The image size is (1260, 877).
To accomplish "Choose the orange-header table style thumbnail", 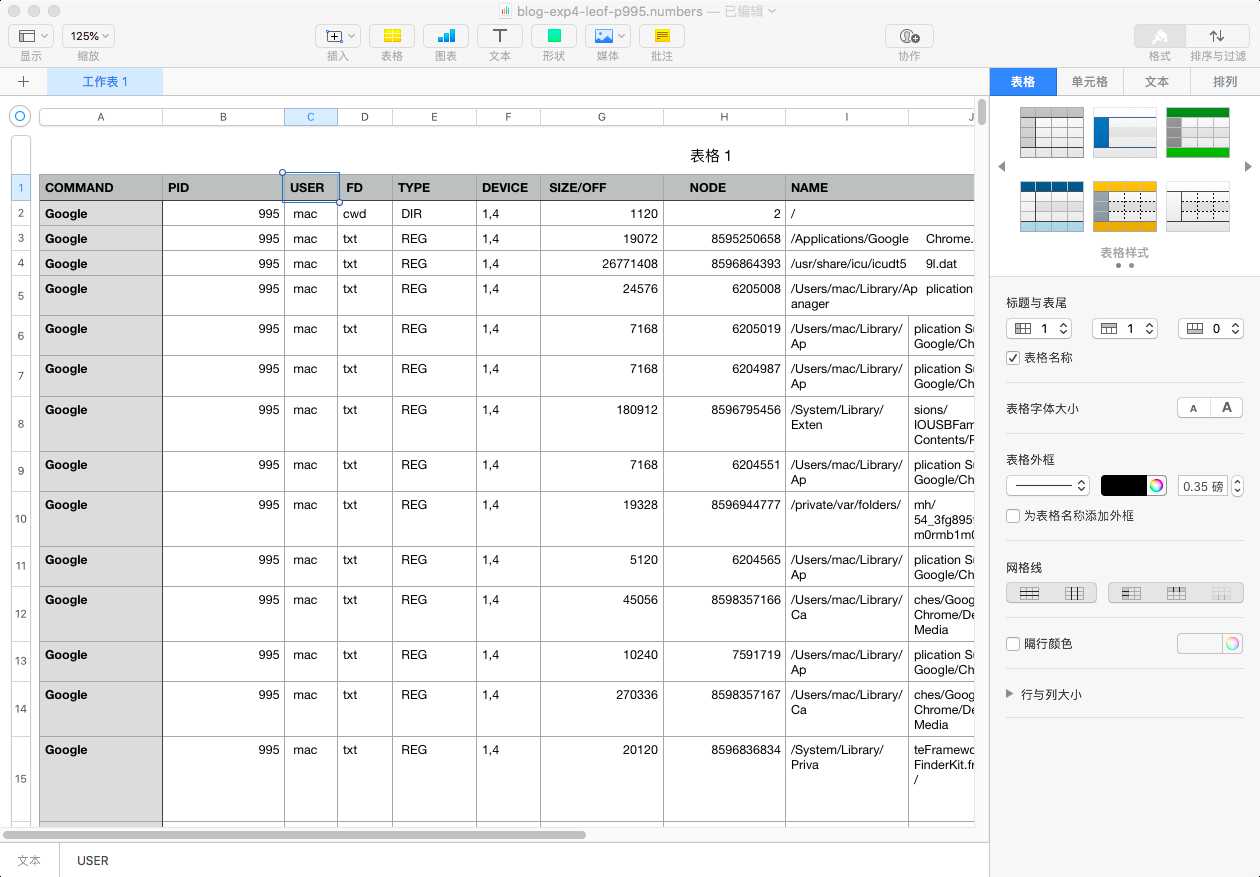I will [1125, 206].
